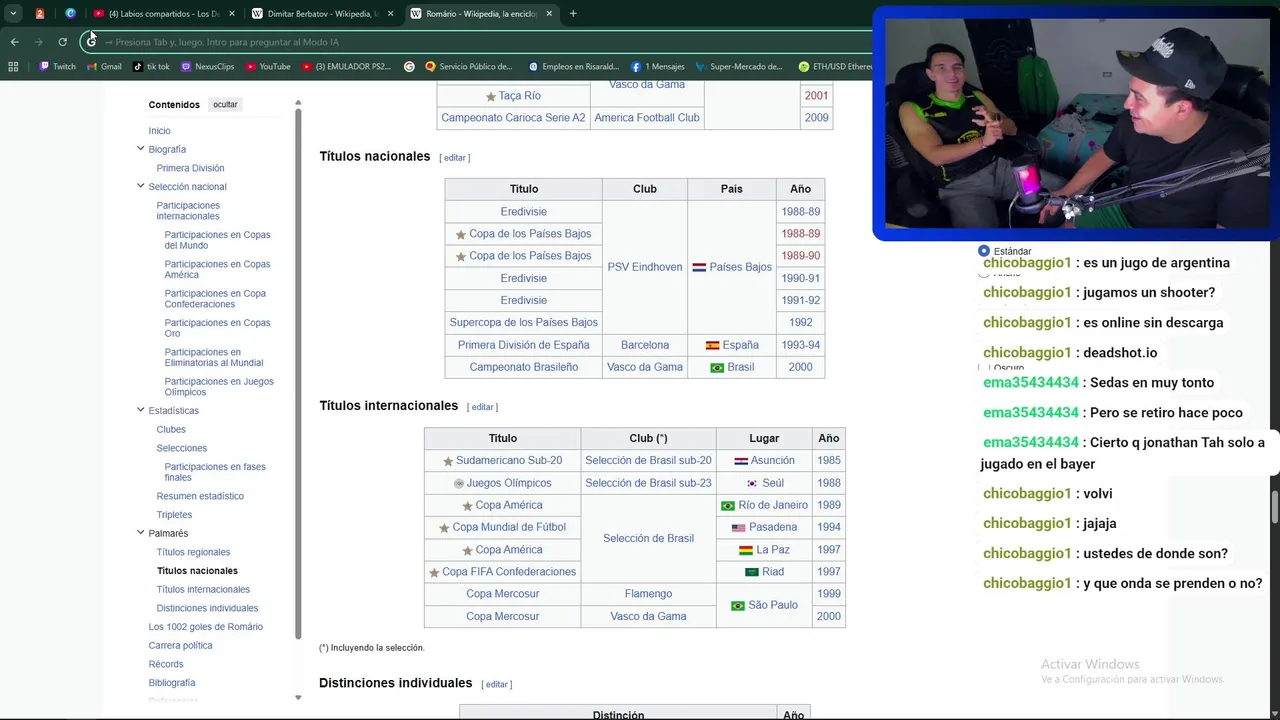Click the contents sidebar scrollbar thumb
The image size is (1280, 720).
tap(298, 373)
